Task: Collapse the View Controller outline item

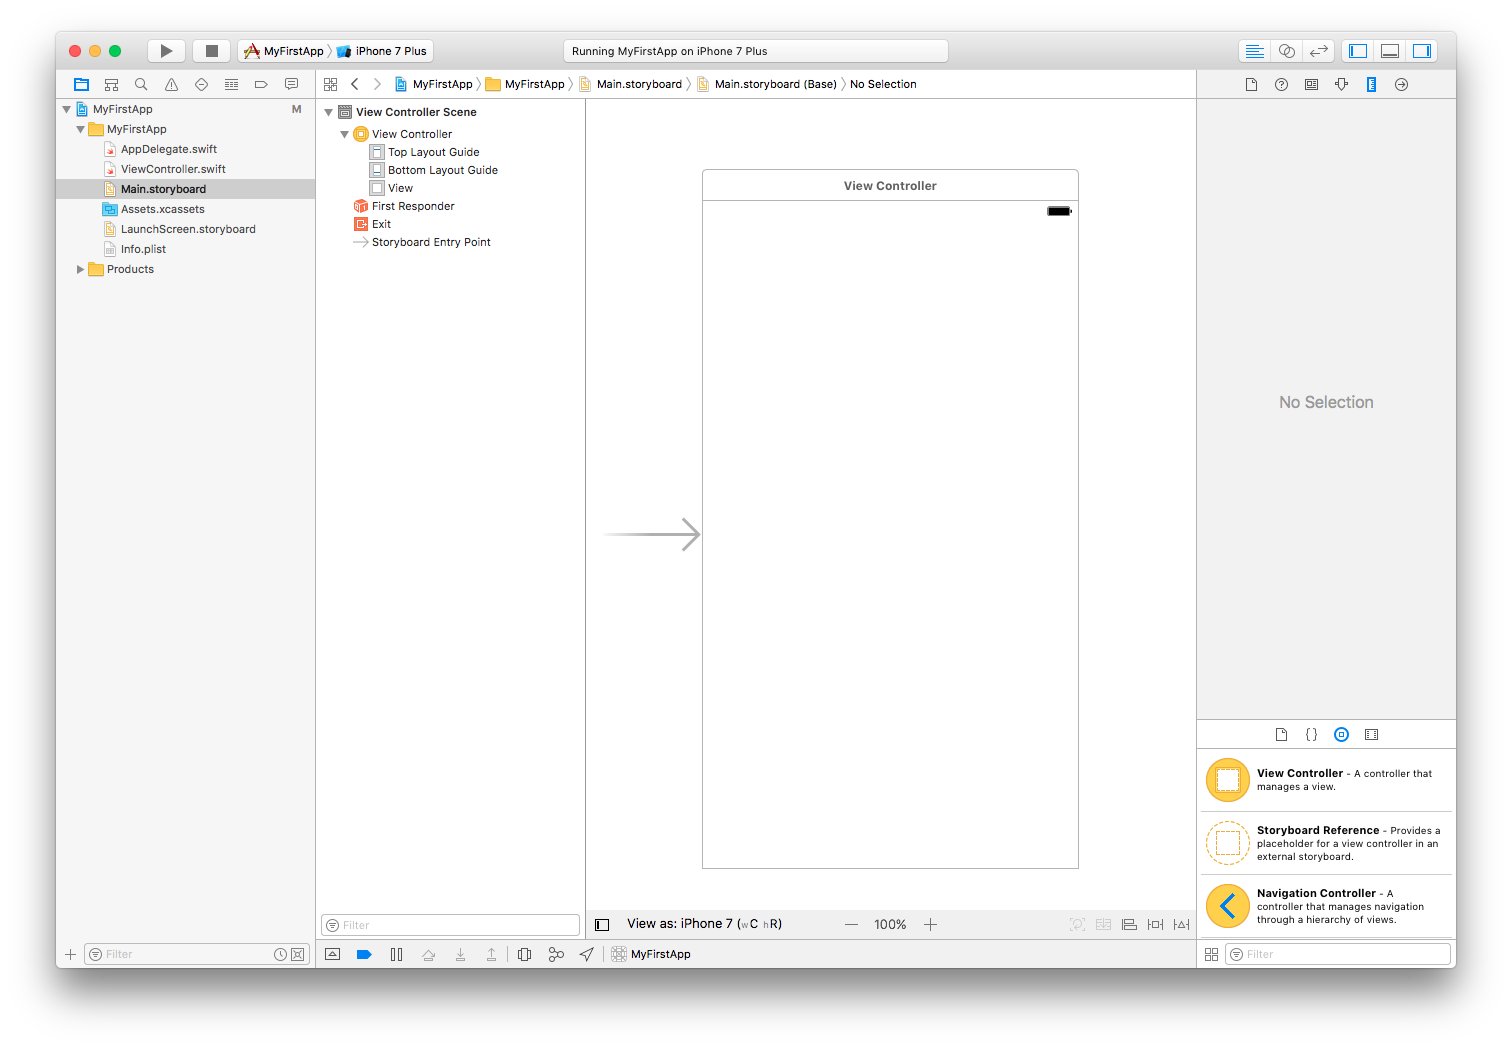Action: (x=345, y=134)
